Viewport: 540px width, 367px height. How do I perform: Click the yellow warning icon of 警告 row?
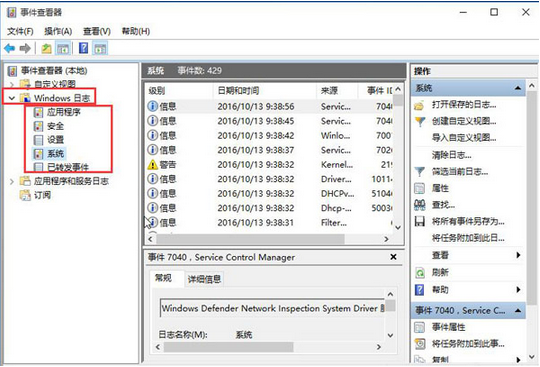(x=152, y=165)
